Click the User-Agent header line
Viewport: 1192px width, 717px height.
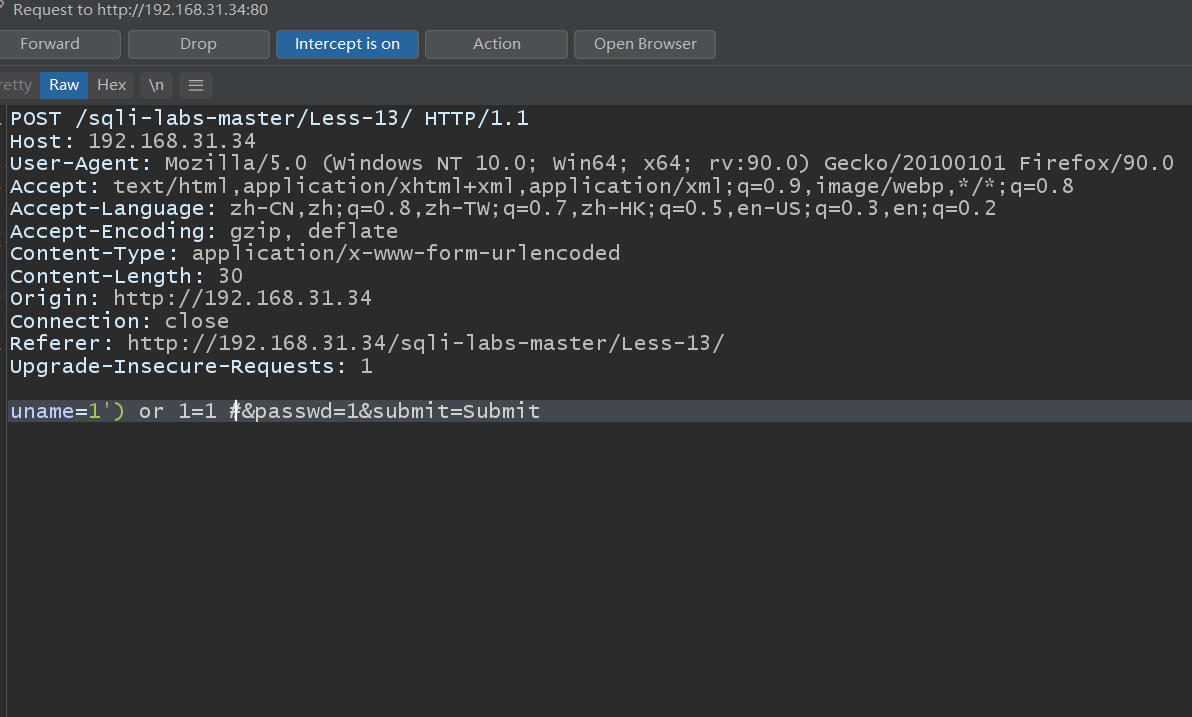pos(591,163)
